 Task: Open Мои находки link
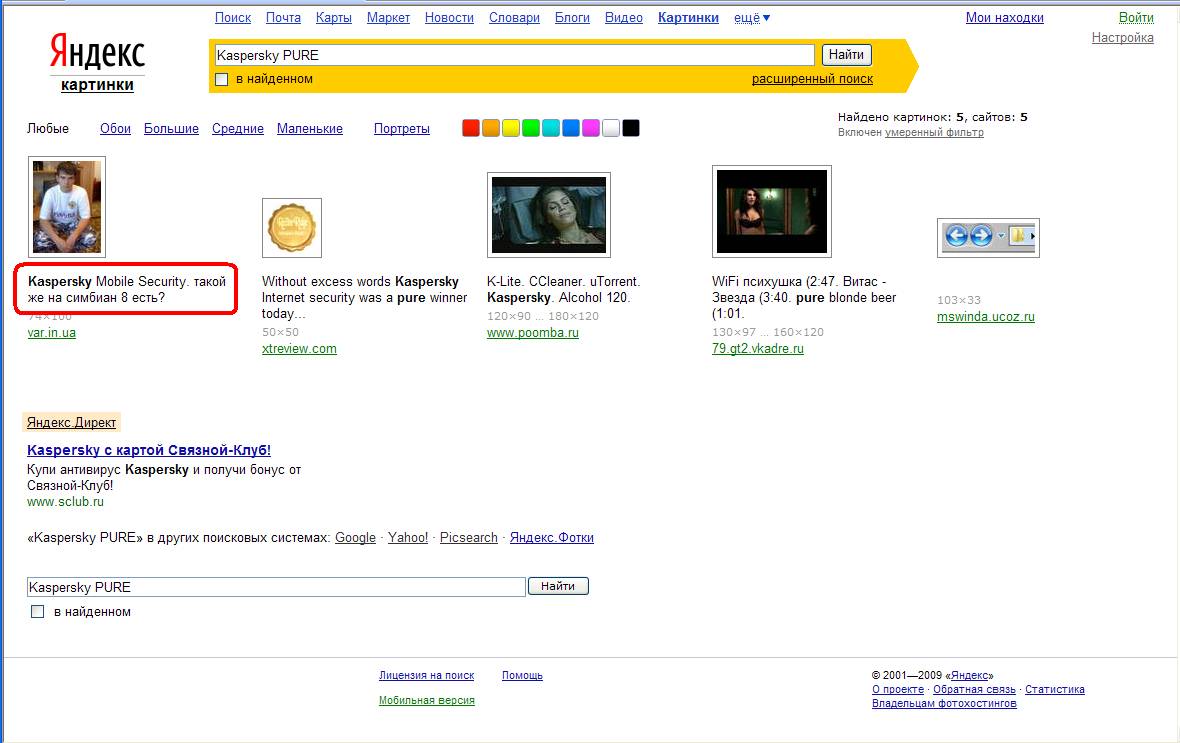(1005, 17)
